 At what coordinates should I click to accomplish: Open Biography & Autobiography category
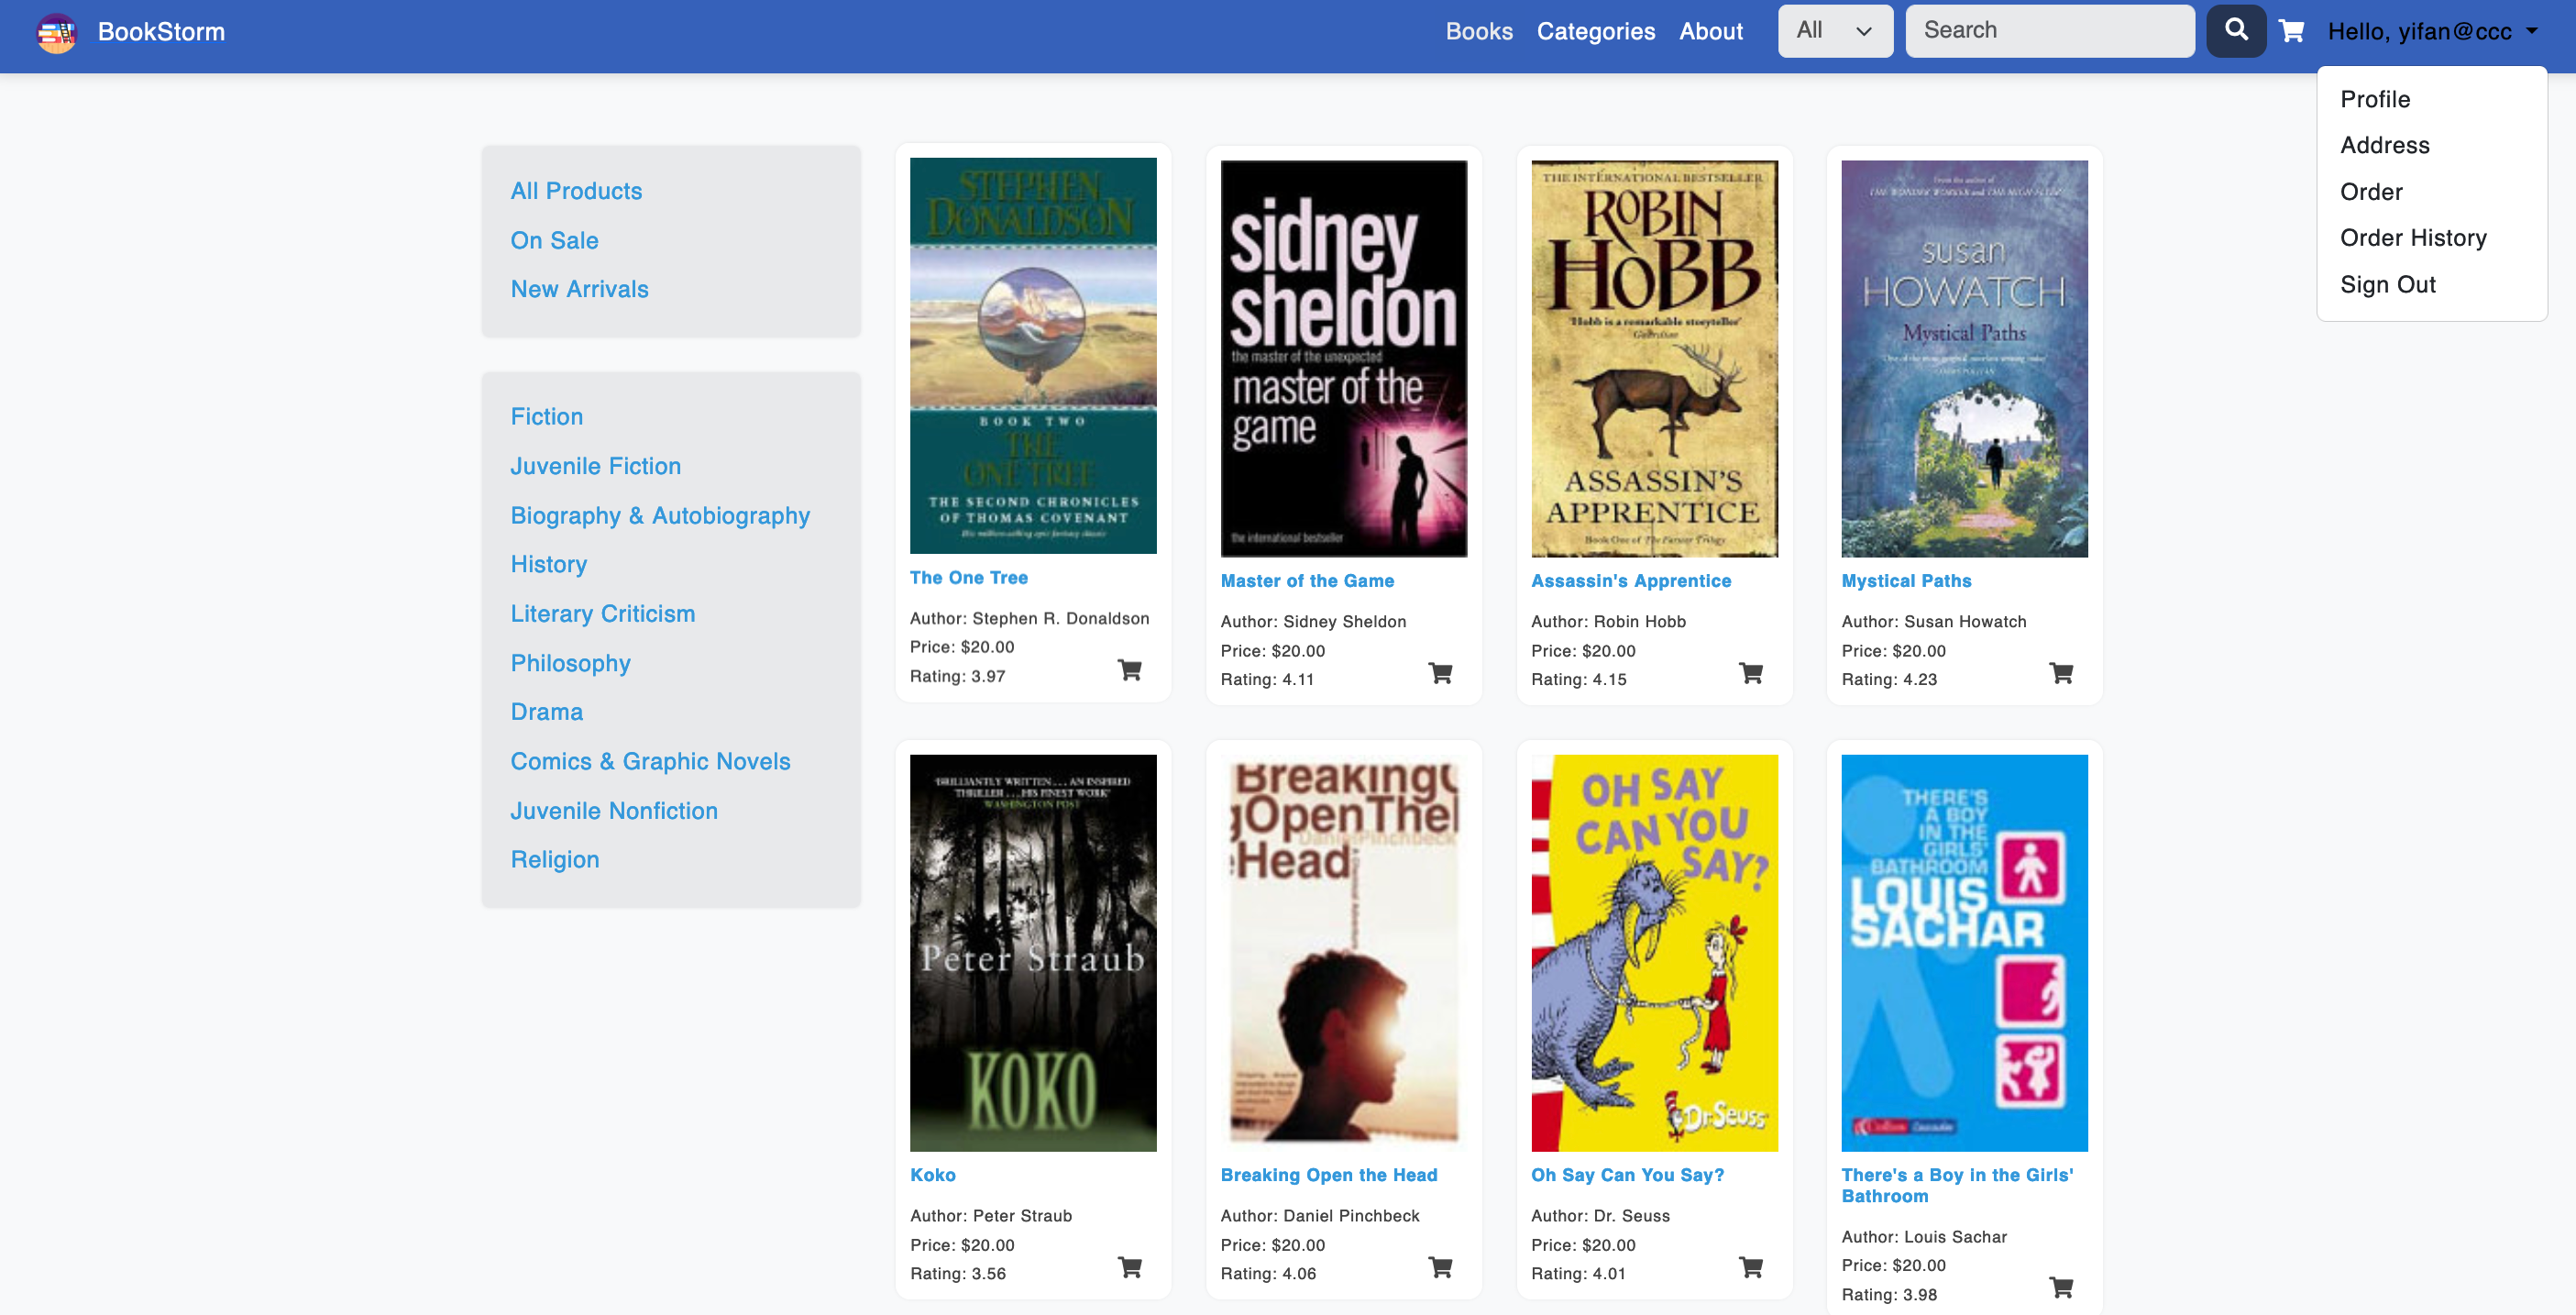pyautogui.click(x=660, y=515)
